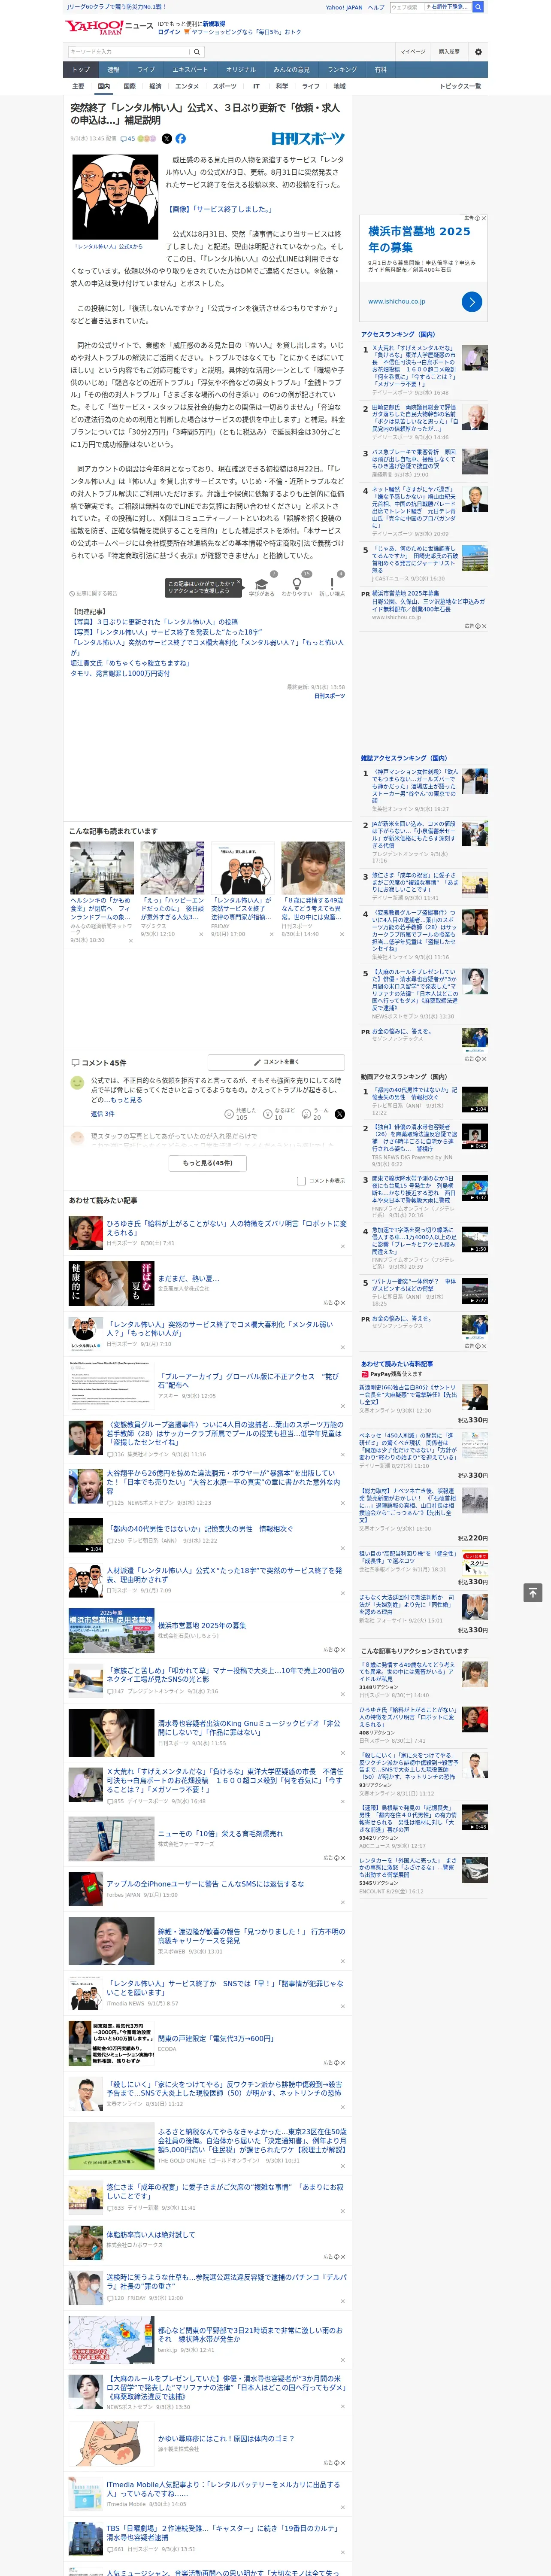Open 大谷翔平から26億円を掠めた違法胴元 article
551x2576 pixels.
(224, 1481)
